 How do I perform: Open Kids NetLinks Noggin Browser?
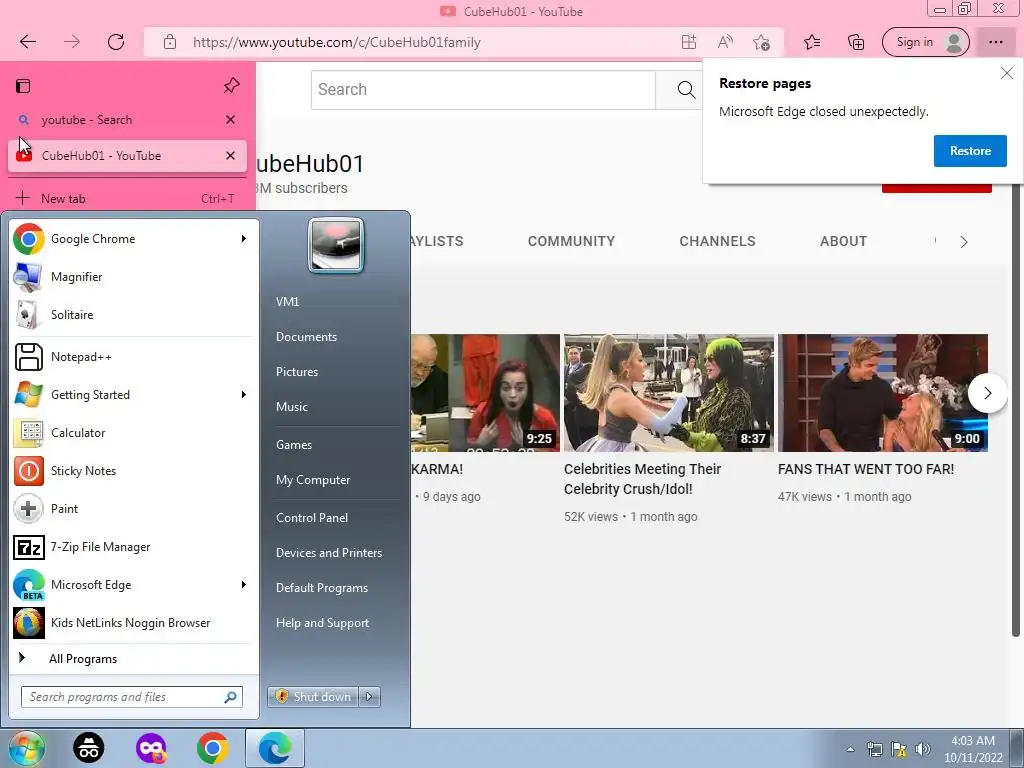tap(133, 623)
